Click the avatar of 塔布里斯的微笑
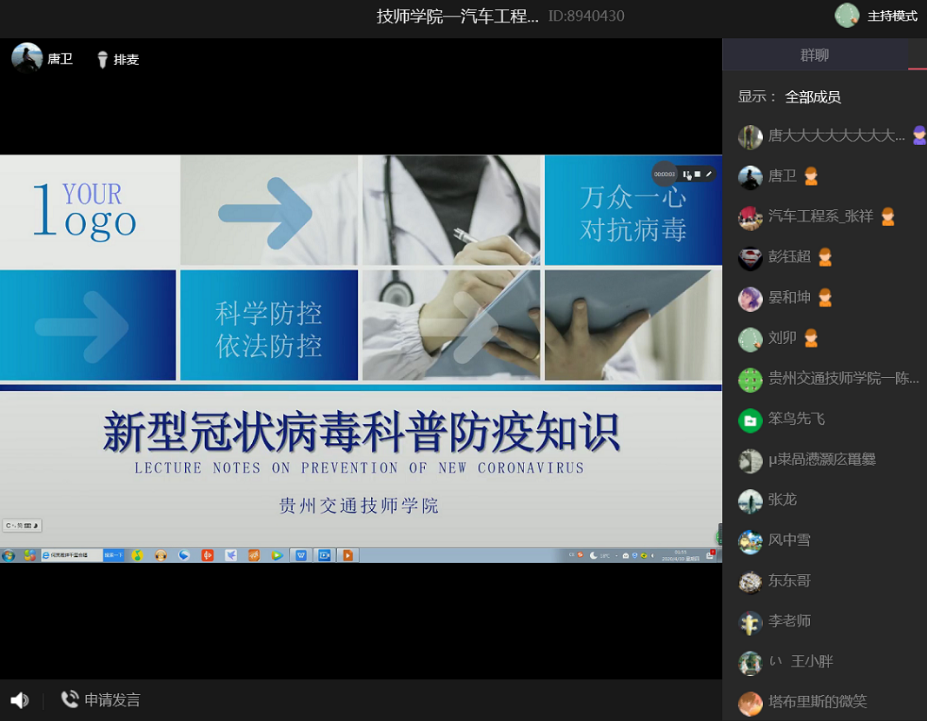This screenshot has width=927, height=721. click(x=750, y=703)
